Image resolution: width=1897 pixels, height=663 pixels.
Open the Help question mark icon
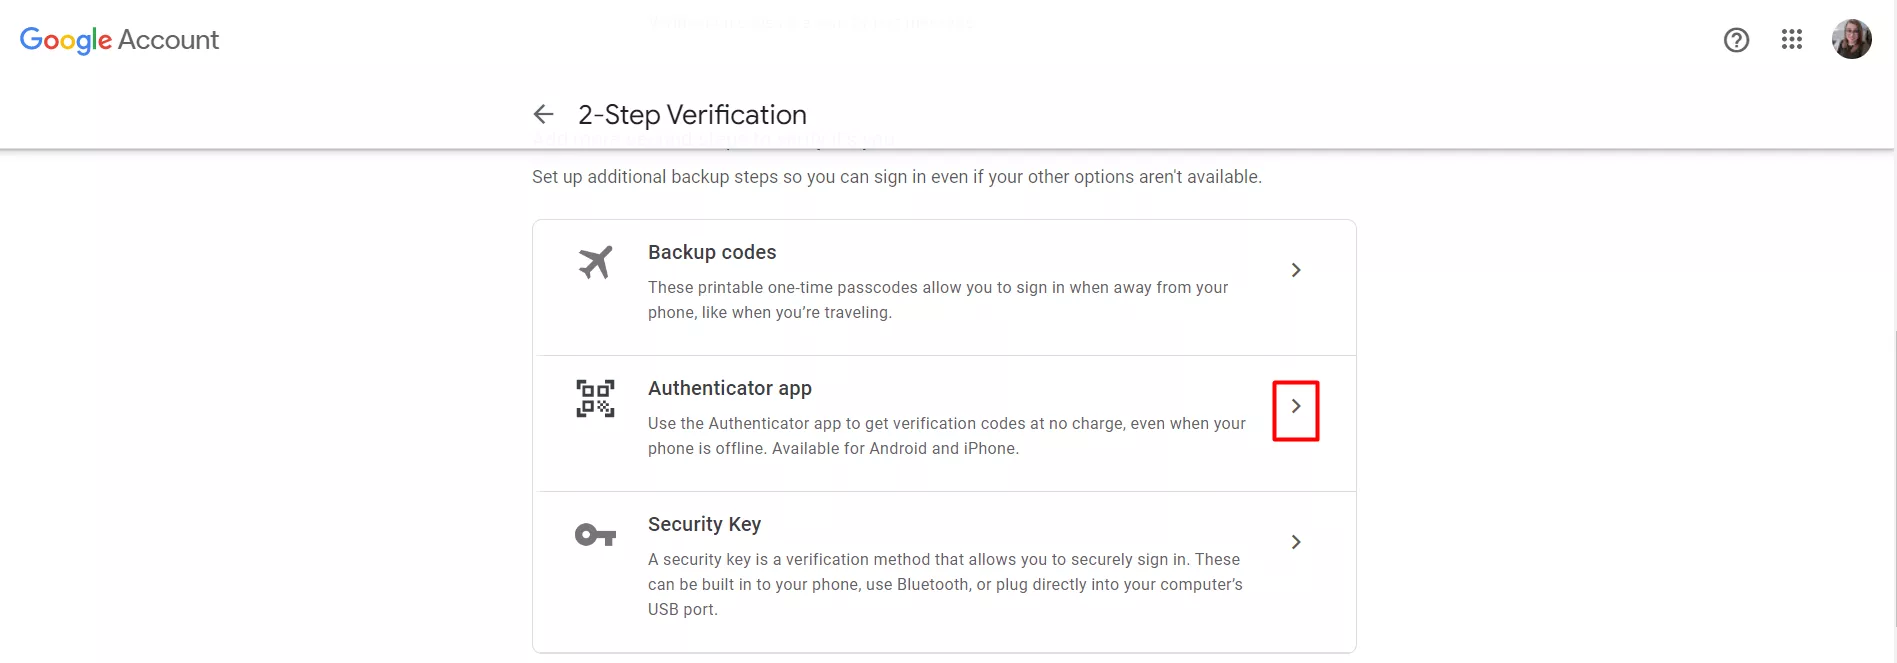click(x=1736, y=40)
